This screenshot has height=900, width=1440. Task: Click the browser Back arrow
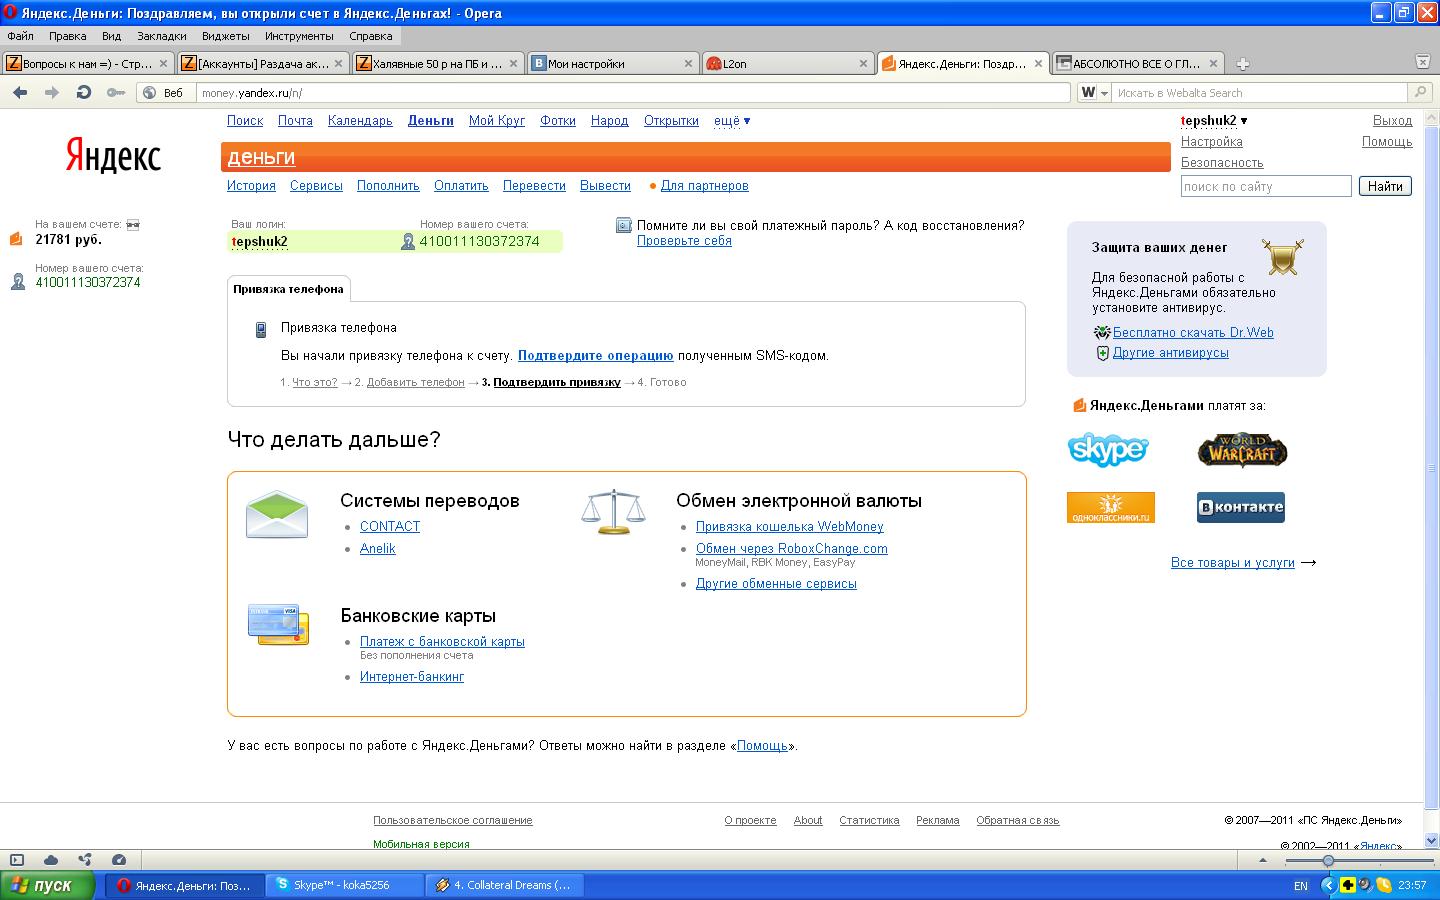(x=19, y=92)
